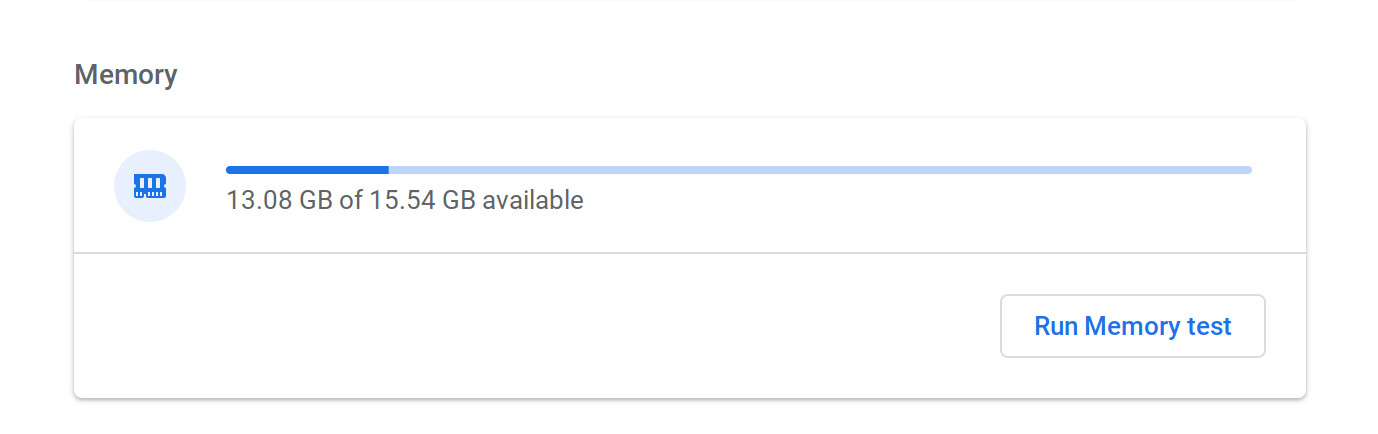Start the Run Memory test button
Screen dimensions: 1378x434
(x=1133, y=326)
